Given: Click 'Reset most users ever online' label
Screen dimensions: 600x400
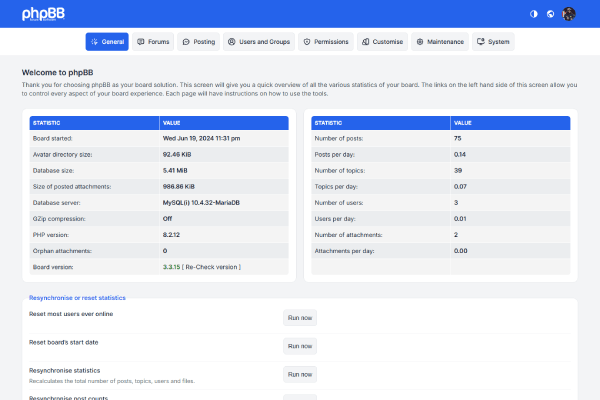Looking at the screenshot, I should point(71,314).
